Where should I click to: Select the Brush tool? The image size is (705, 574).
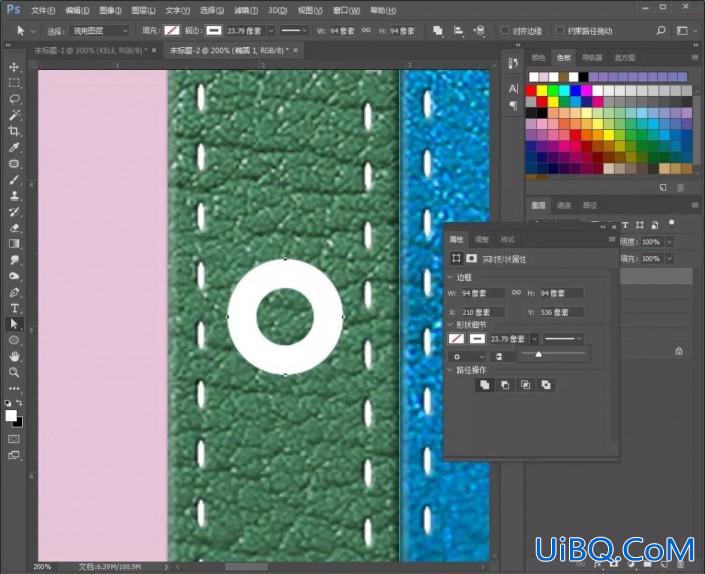pos(14,180)
